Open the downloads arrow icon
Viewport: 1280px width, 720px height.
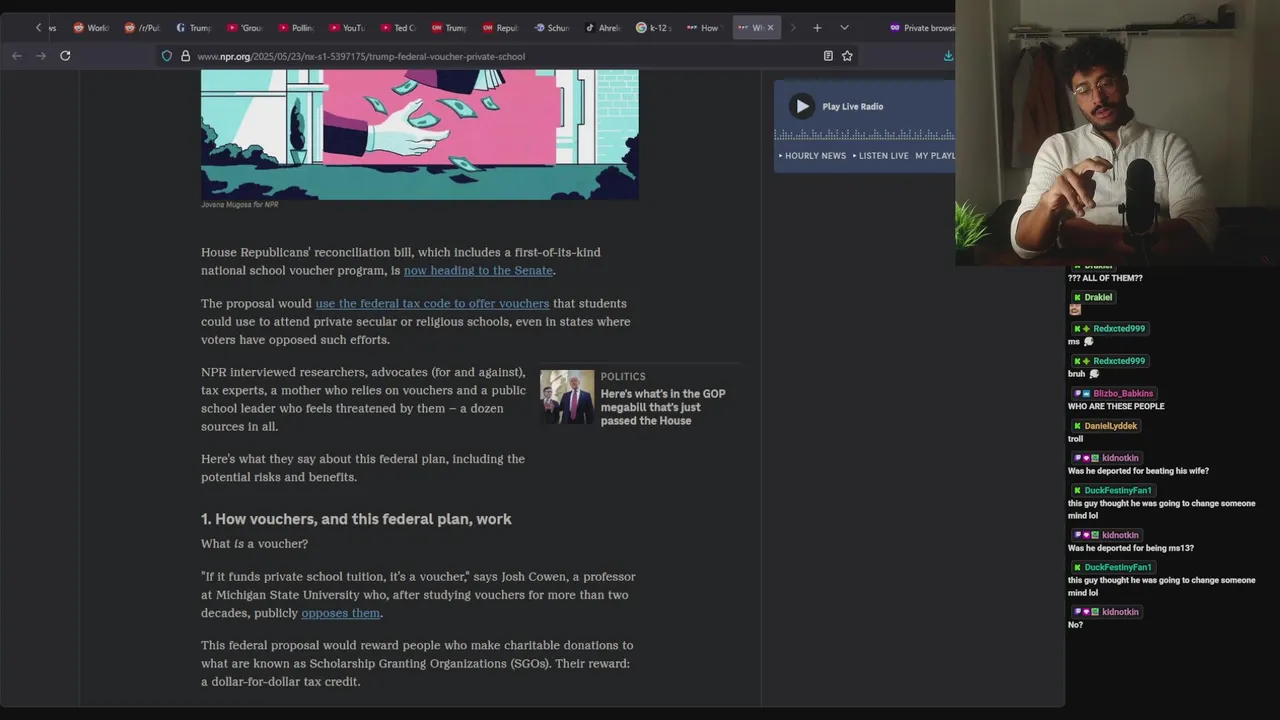pyautogui.click(x=948, y=56)
